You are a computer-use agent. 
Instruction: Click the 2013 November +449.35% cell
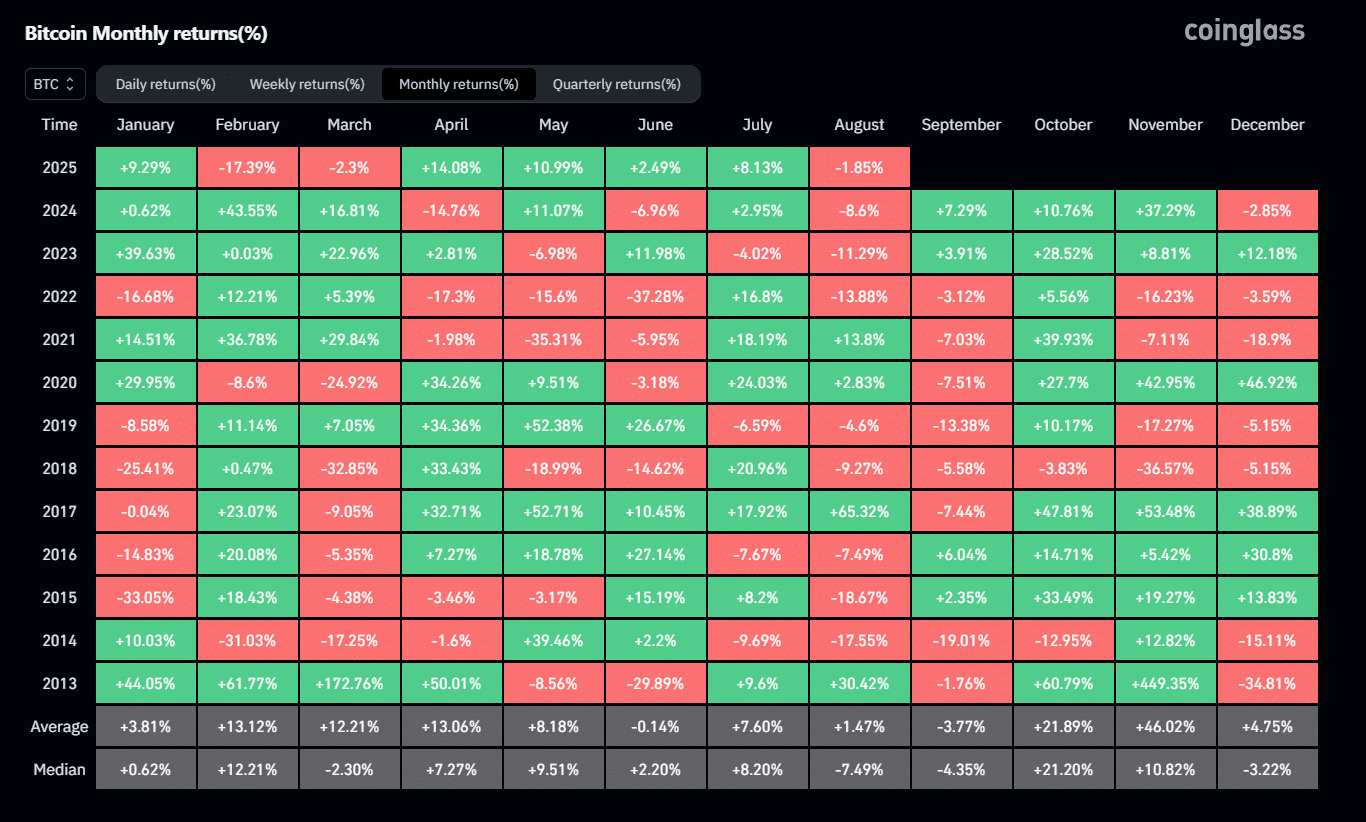point(1166,684)
